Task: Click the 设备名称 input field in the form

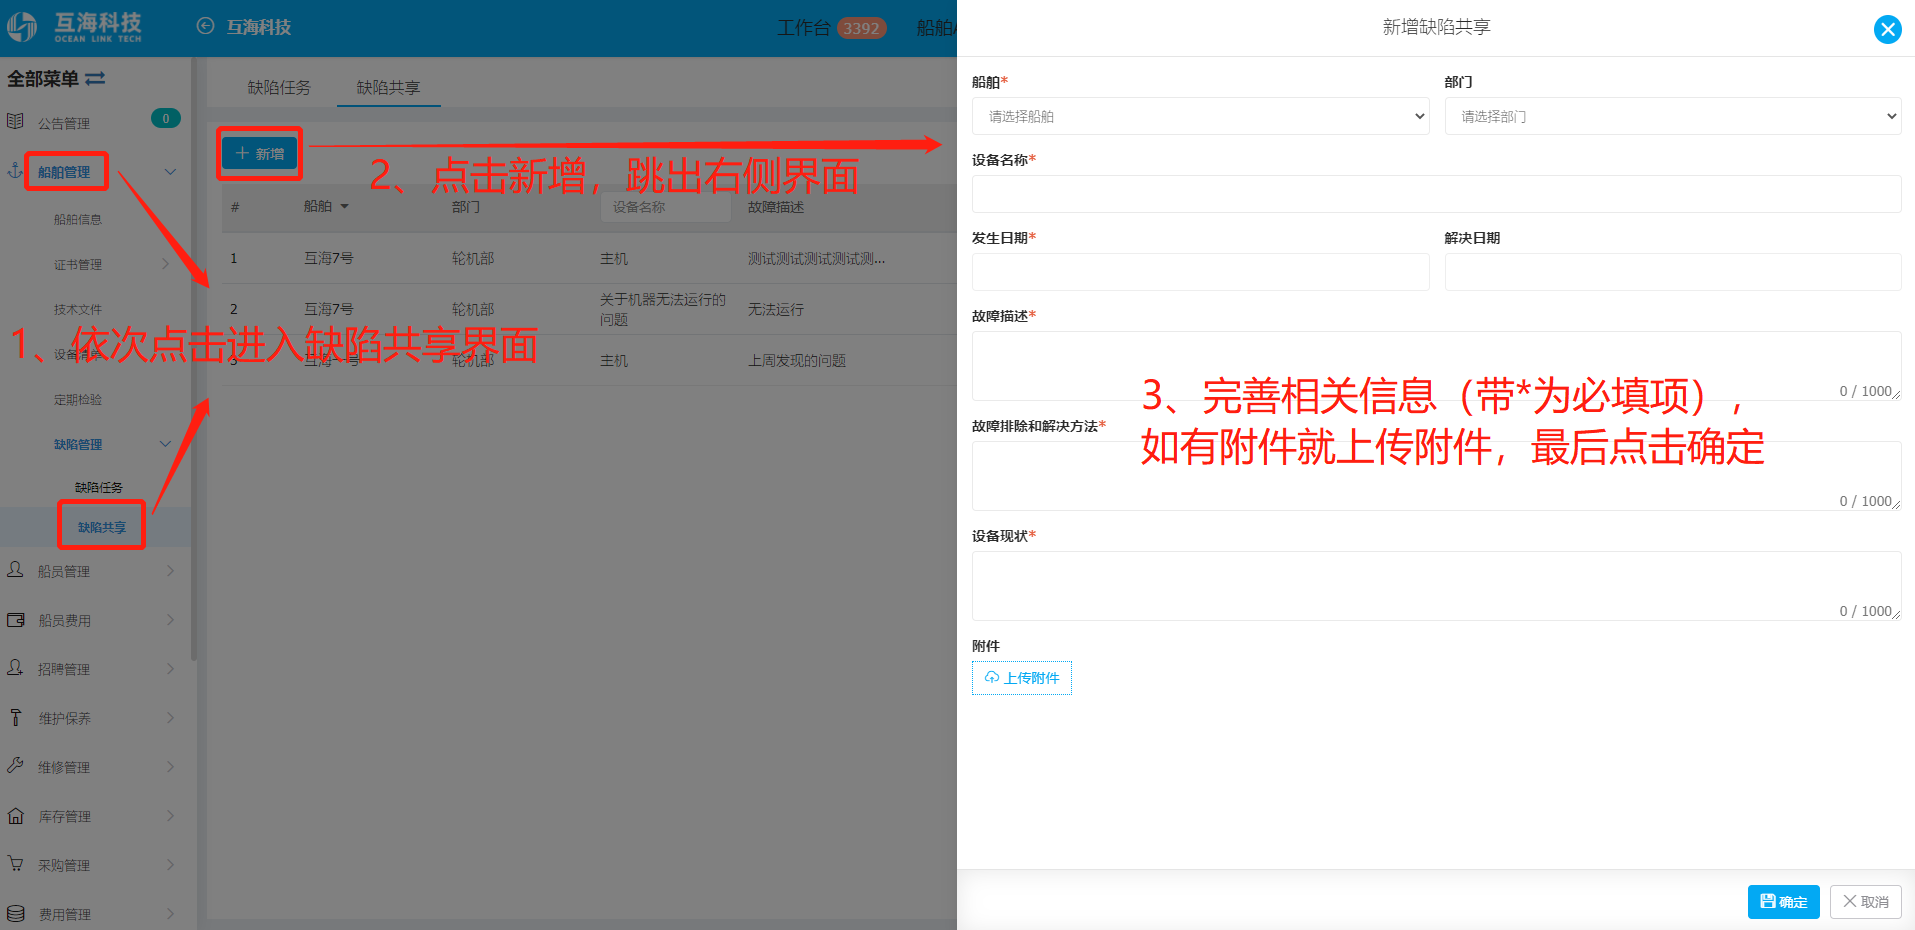Action: tap(1436, 194)
